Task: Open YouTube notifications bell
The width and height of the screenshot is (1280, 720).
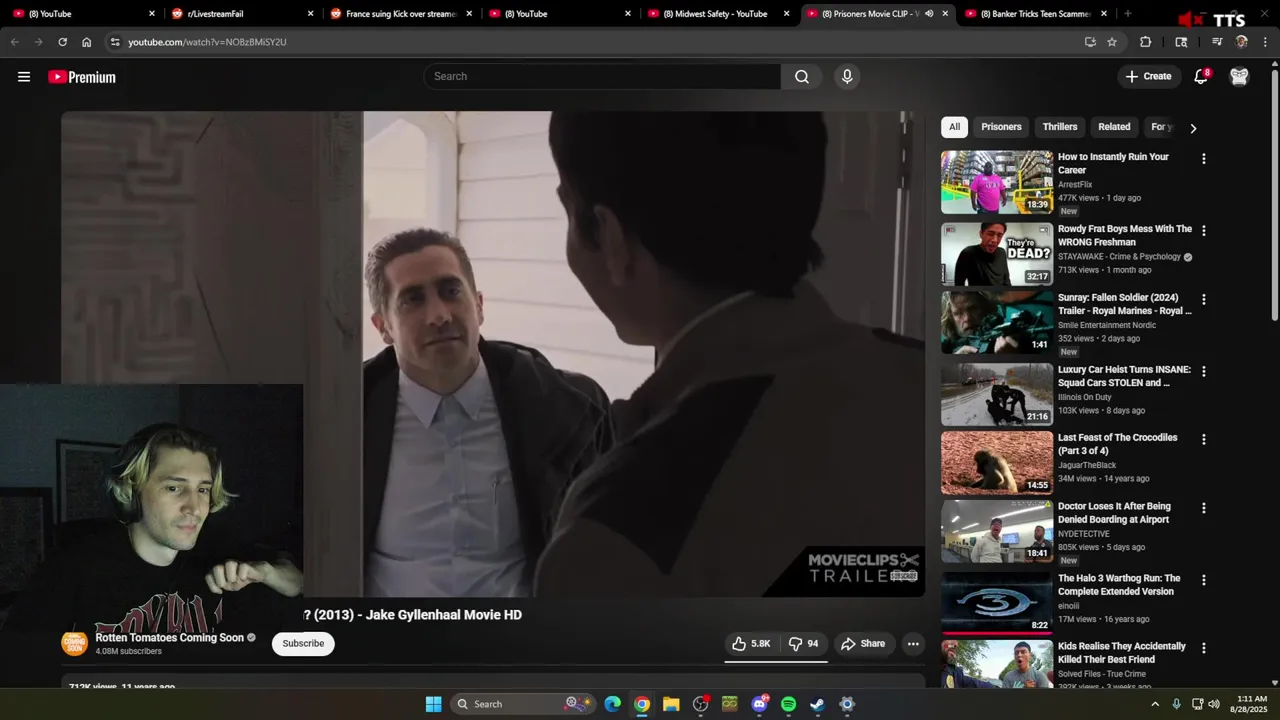Action: [x=1201, y=77]
